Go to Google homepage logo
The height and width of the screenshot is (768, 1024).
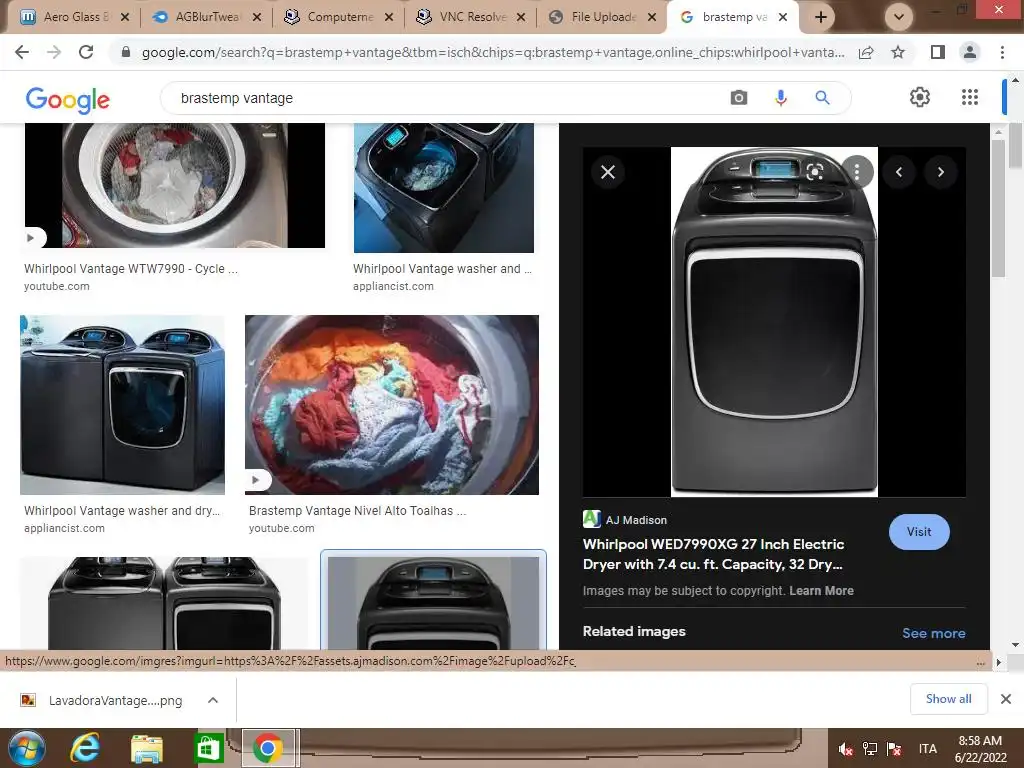67,99
